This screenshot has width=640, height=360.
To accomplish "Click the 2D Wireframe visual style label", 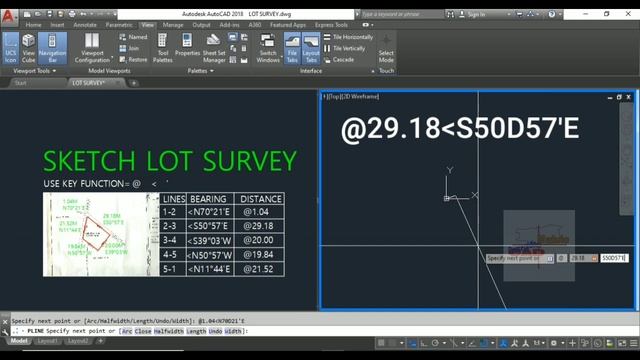I will point(360,96).
